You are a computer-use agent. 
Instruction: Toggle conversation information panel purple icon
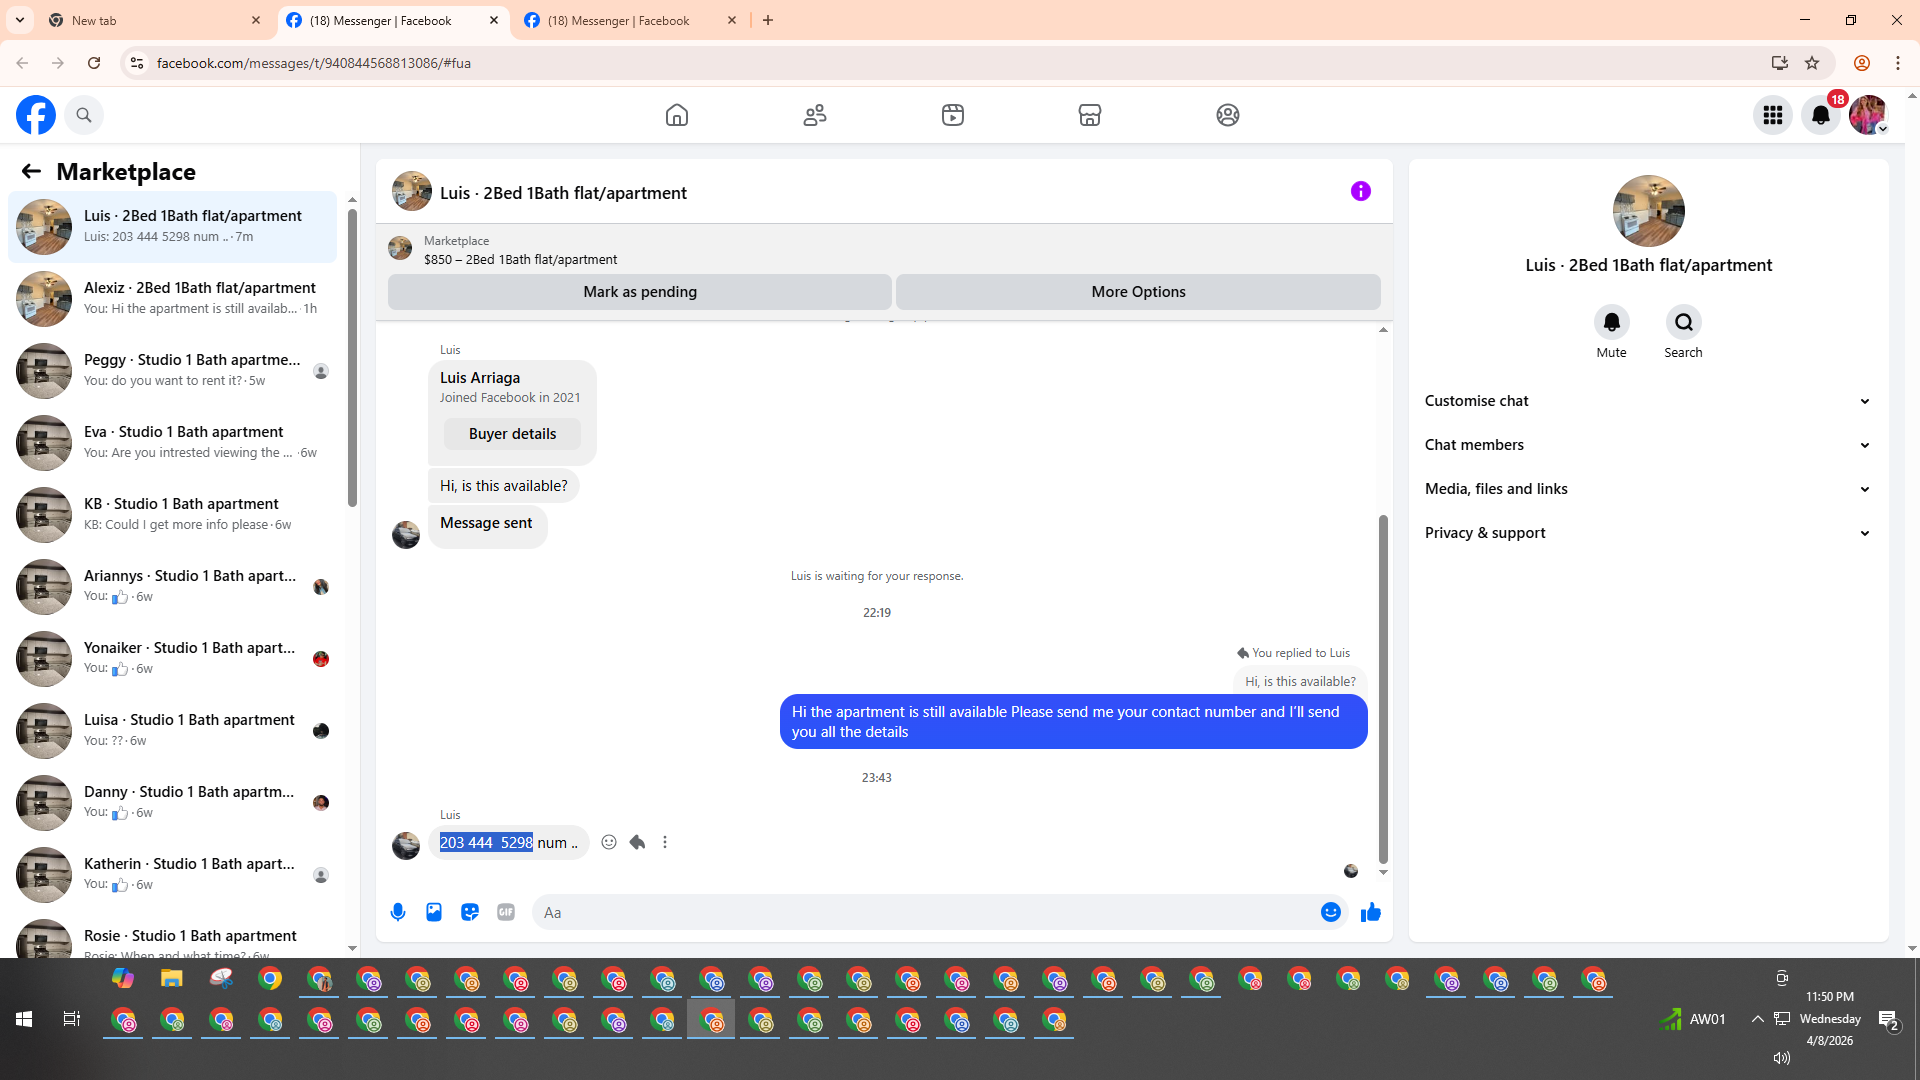click(1360, 191)
